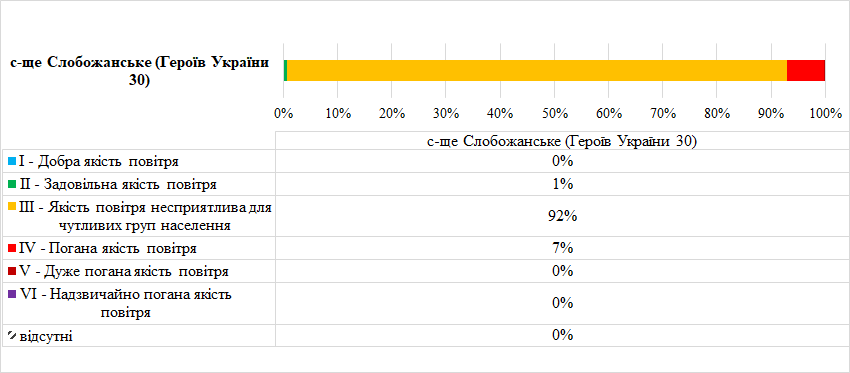Select the thin green bar segment at 0%
The height and width of the screenshot is (373, 850).
pos(285,70)
